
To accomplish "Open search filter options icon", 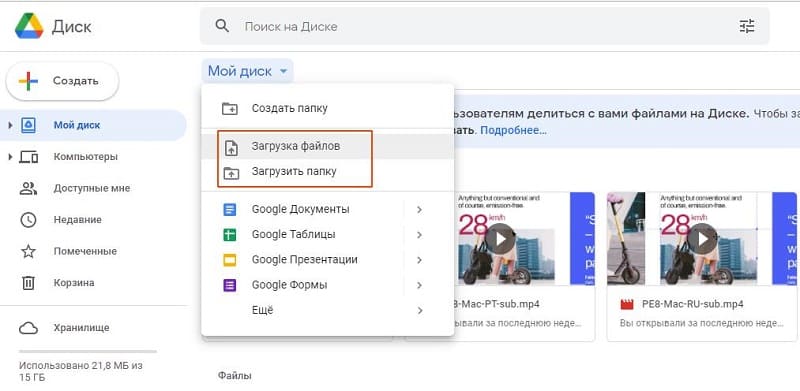I will pos(746,26).
